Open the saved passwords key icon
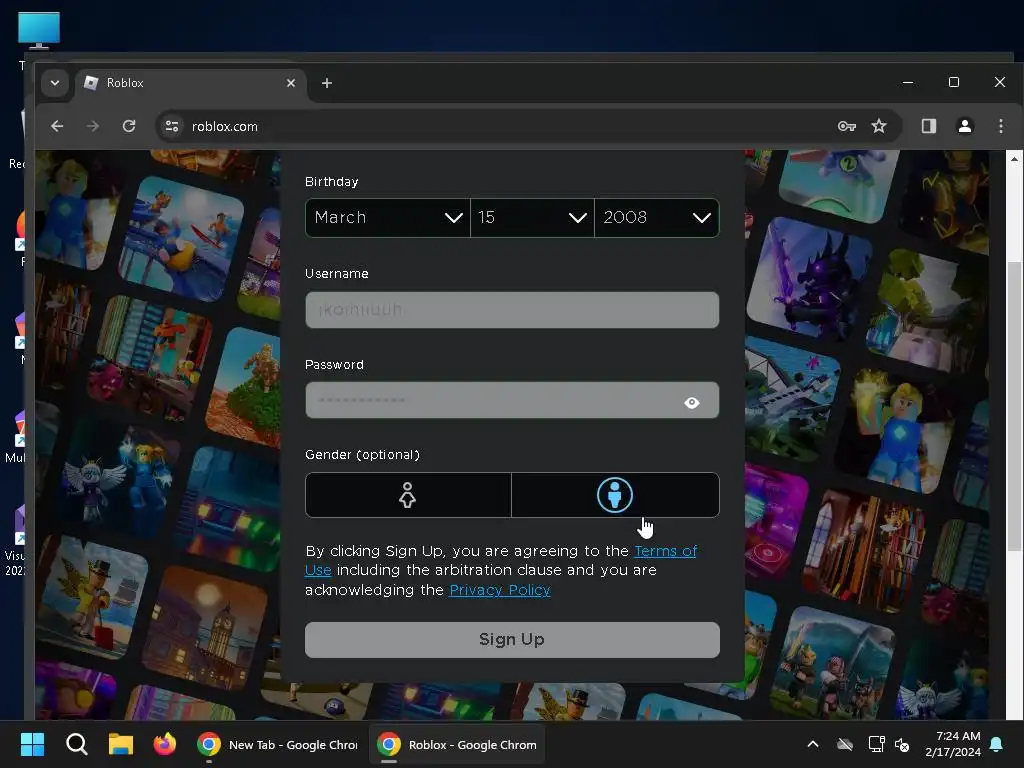Screen dimensions: 1024x768 (846, 126)
